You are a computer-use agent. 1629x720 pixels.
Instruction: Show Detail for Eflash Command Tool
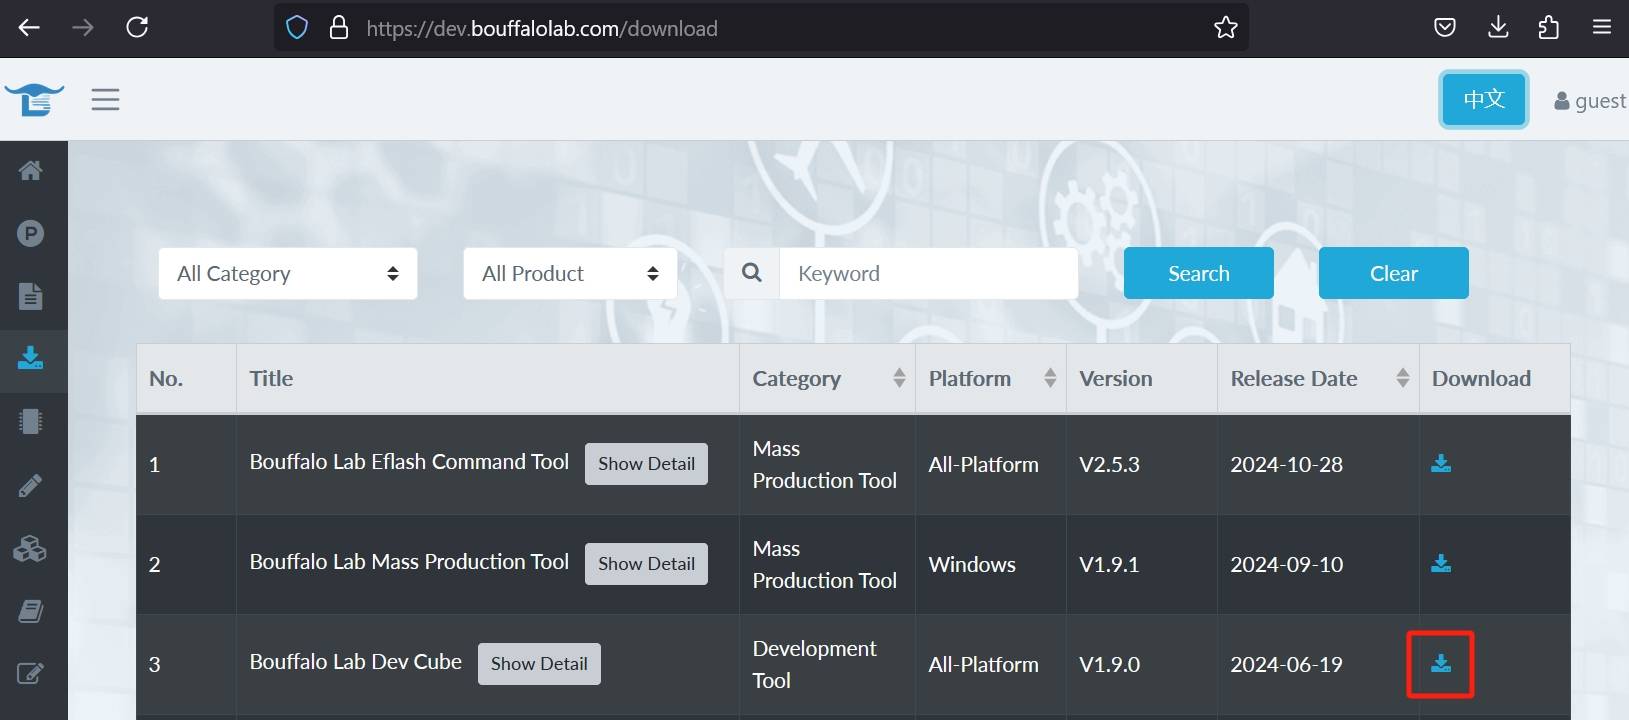click(x=646, y=464)
